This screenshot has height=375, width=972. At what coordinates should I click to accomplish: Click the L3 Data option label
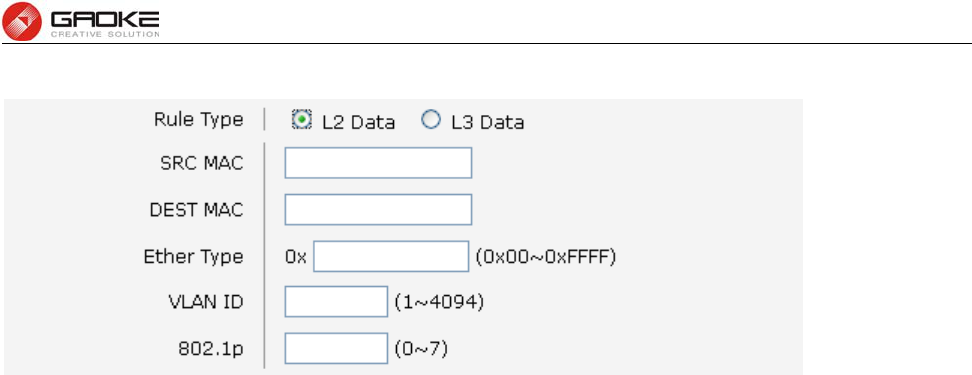[x=487, y=123]
